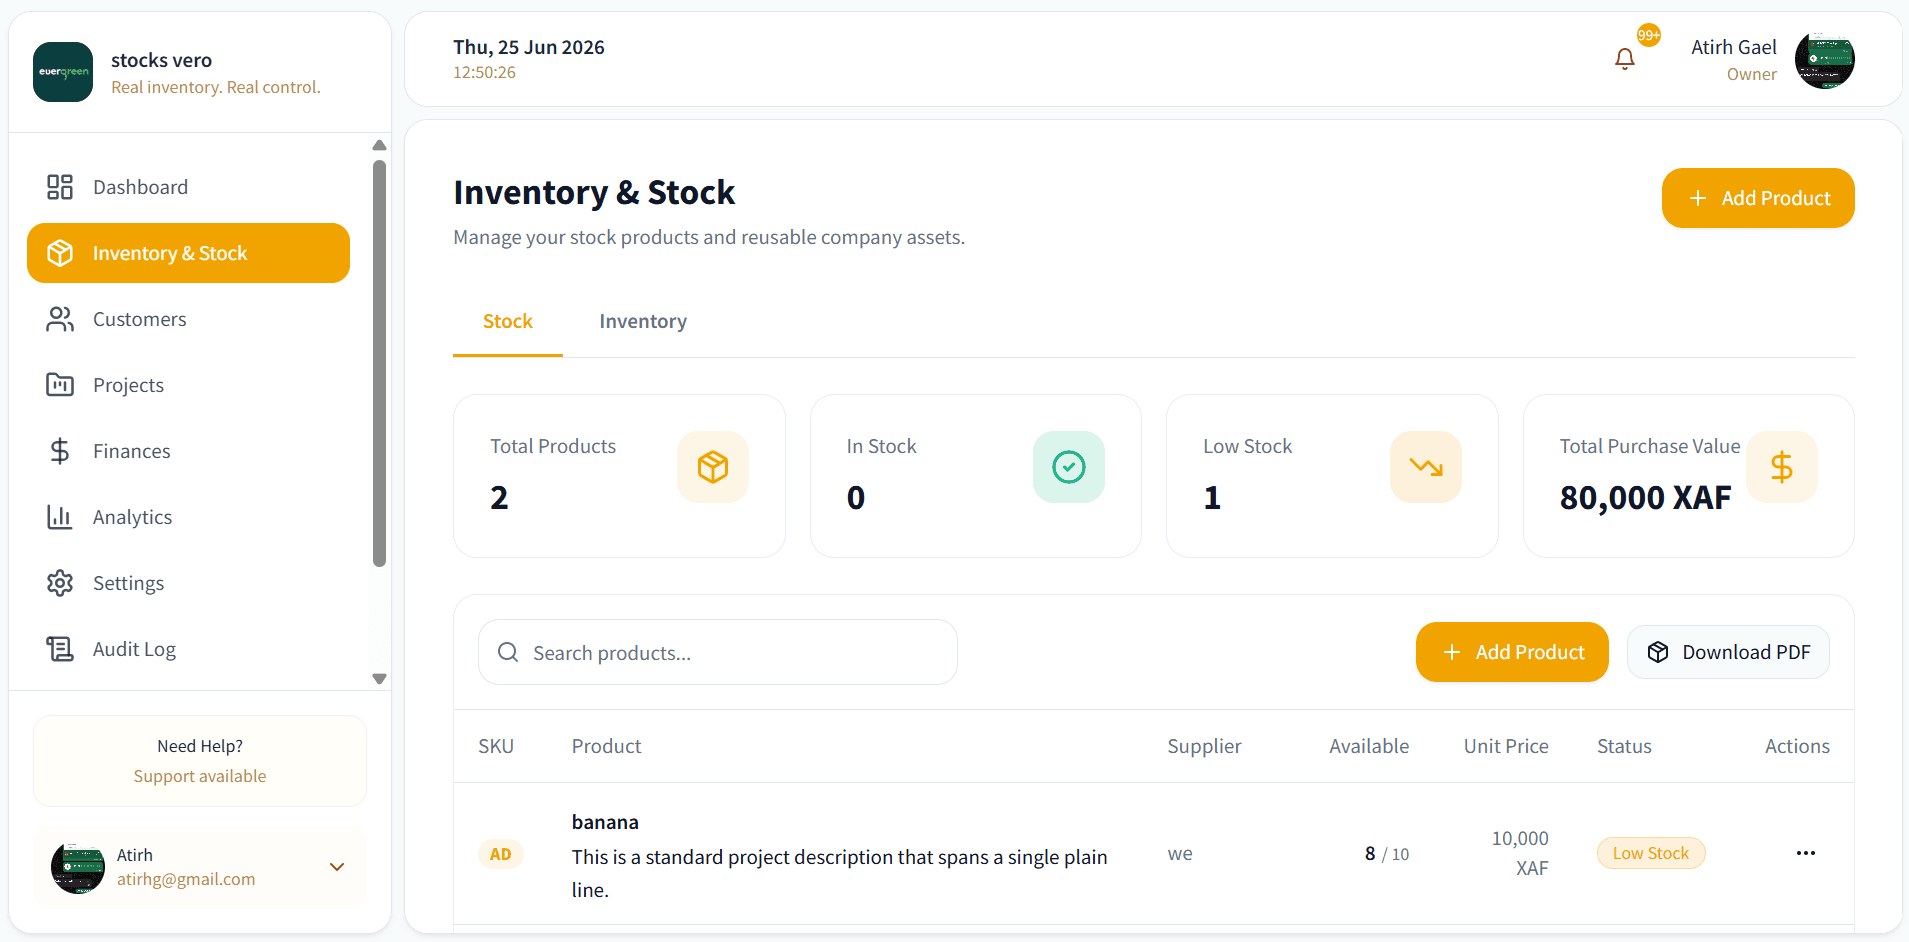Open the Settings page

188,583
